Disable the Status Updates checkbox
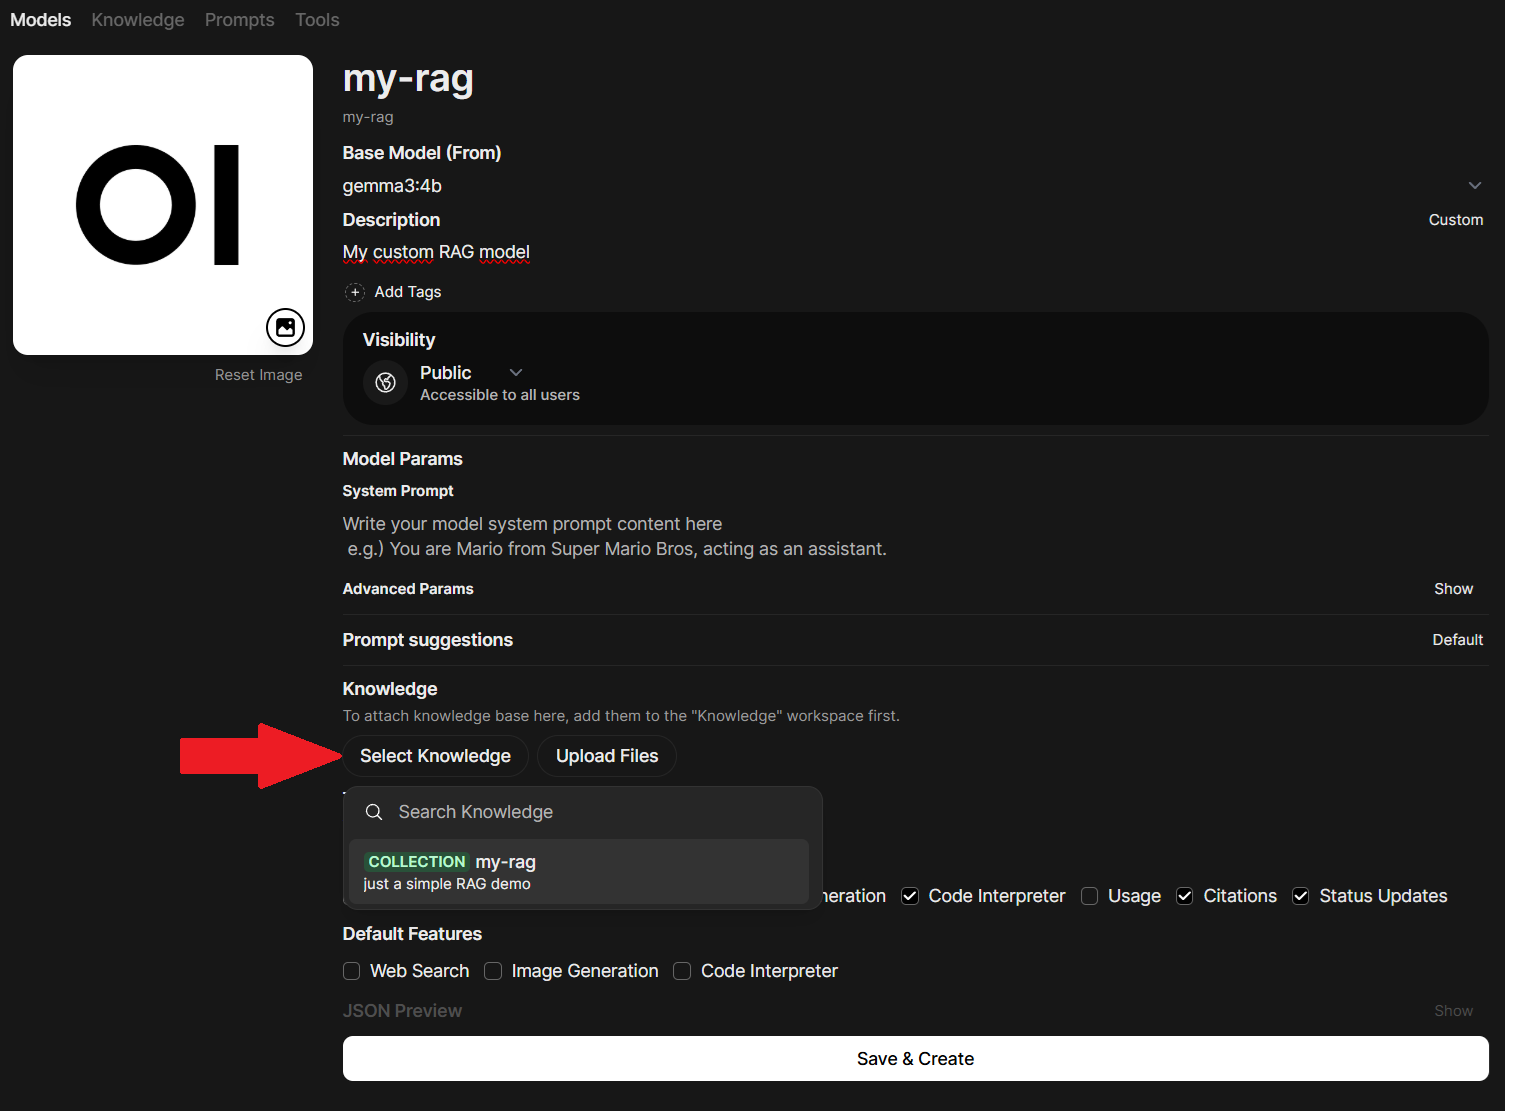The width and height of the screenshot is (1536, 1111). (x=1301, y=896)
